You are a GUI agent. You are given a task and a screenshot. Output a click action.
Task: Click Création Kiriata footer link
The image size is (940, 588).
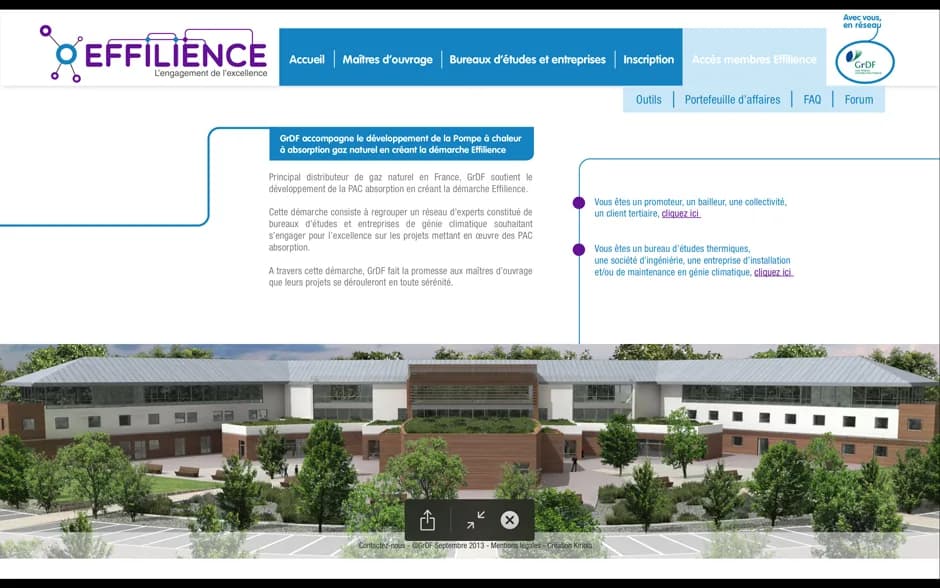[570, 545]
